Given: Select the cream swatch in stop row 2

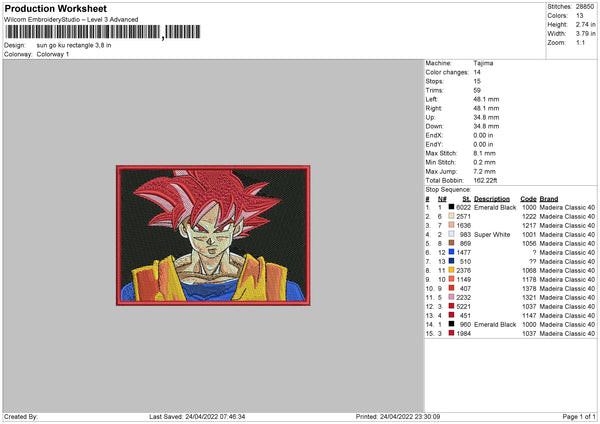Looking at the screenshot, I should point(451,216).
